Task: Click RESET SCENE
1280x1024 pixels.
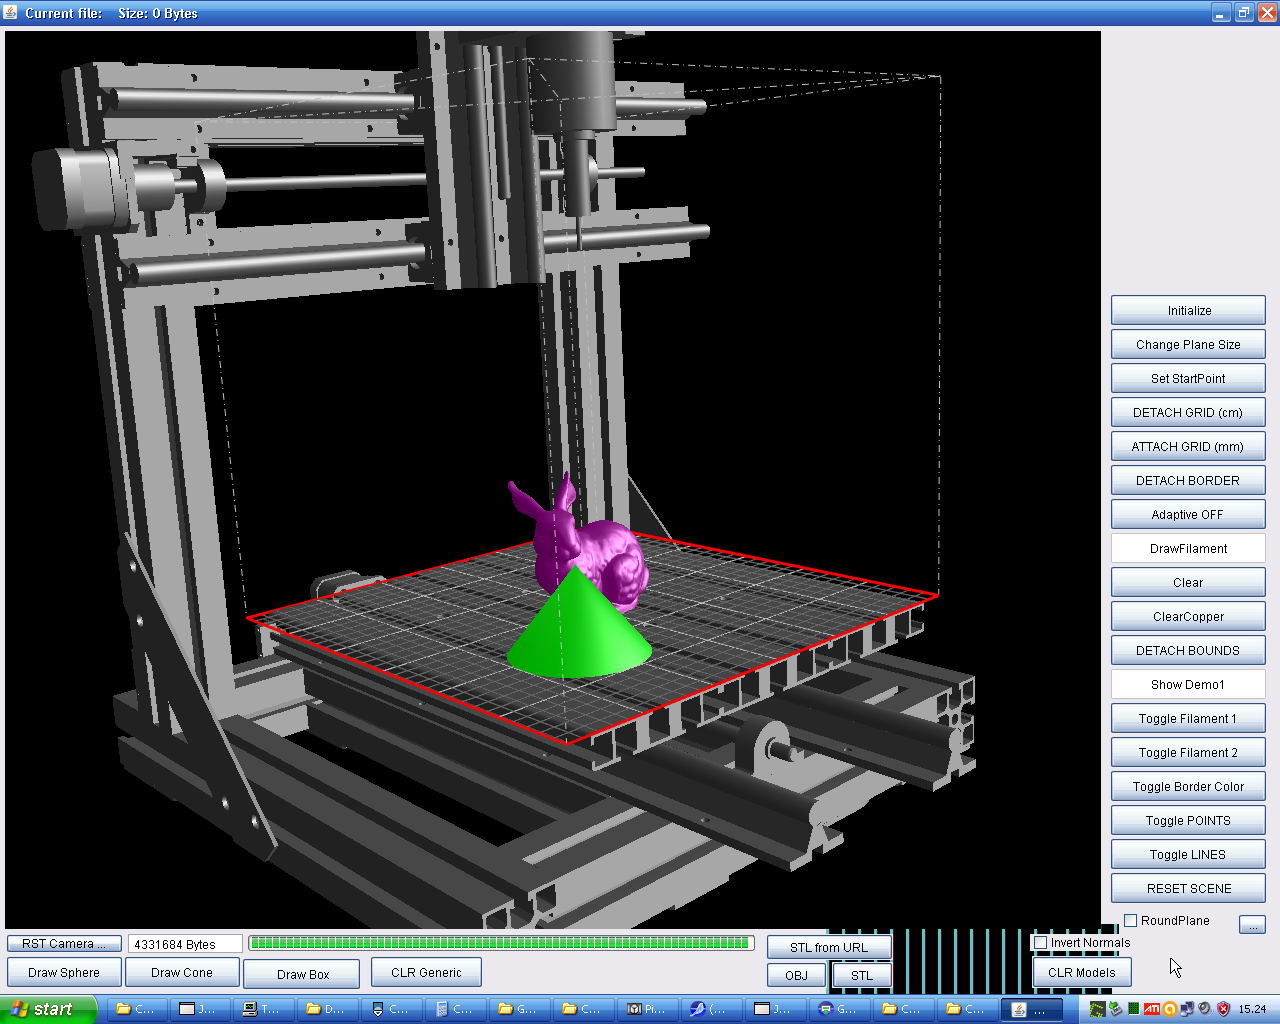Action: pos(1188,888)
